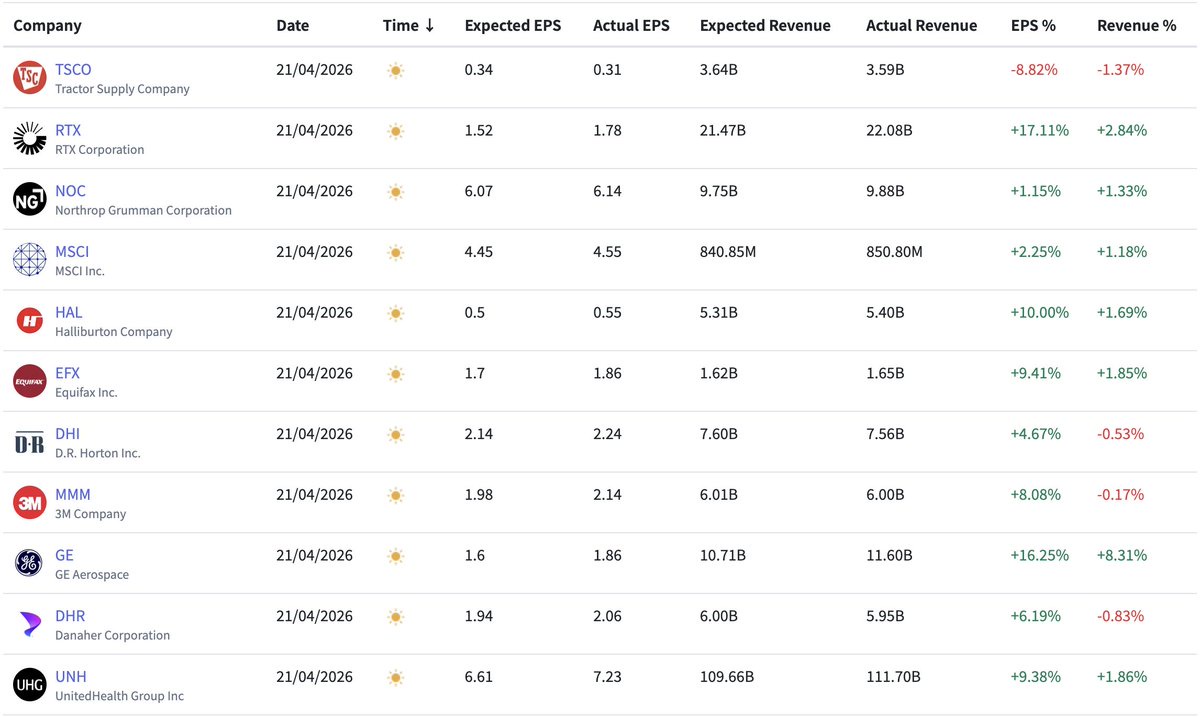Click the RTX Corporation starburst logo

30,139
